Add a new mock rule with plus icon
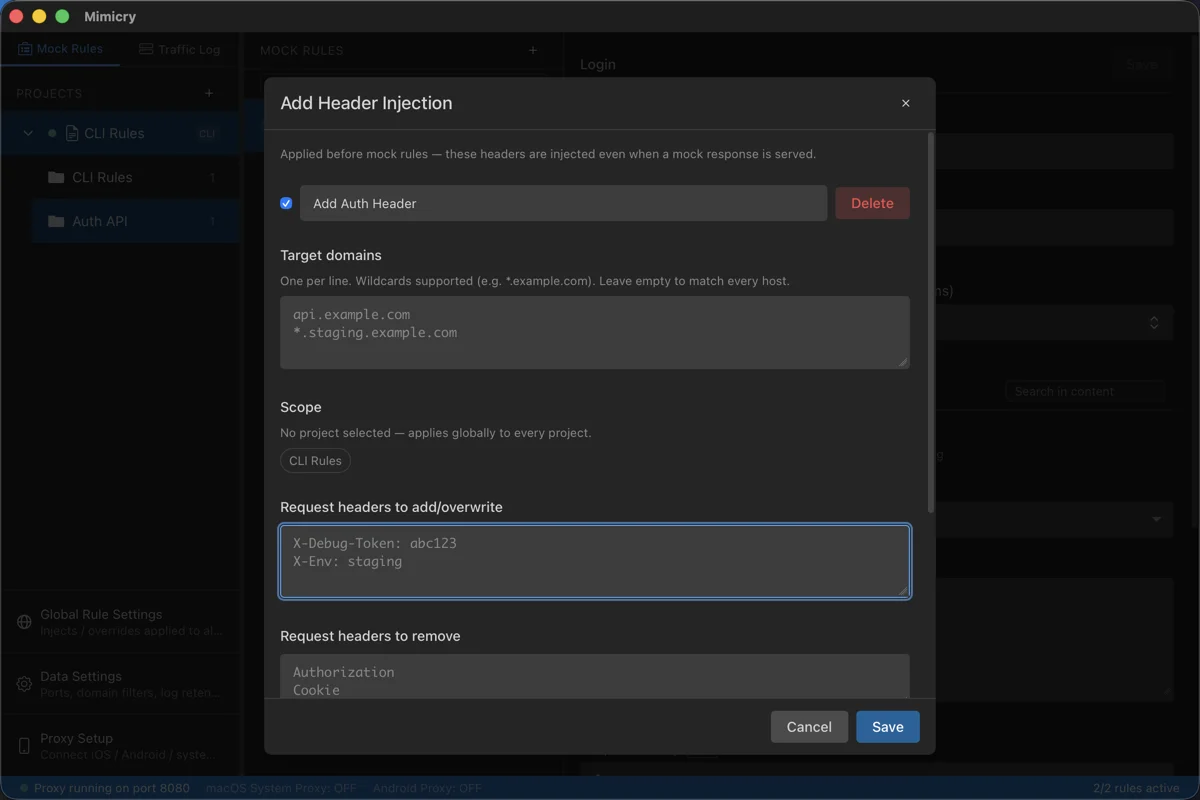Viewport: 1200px width, 800px height. [533, 50]
